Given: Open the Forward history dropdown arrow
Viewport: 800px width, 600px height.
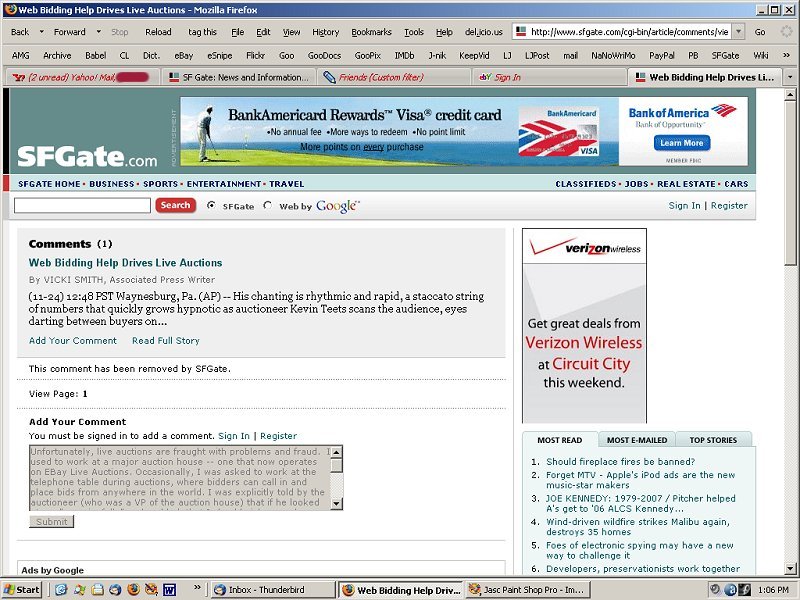Looking at the screenshot, I should pyautogui.click(x=98, y=32).
